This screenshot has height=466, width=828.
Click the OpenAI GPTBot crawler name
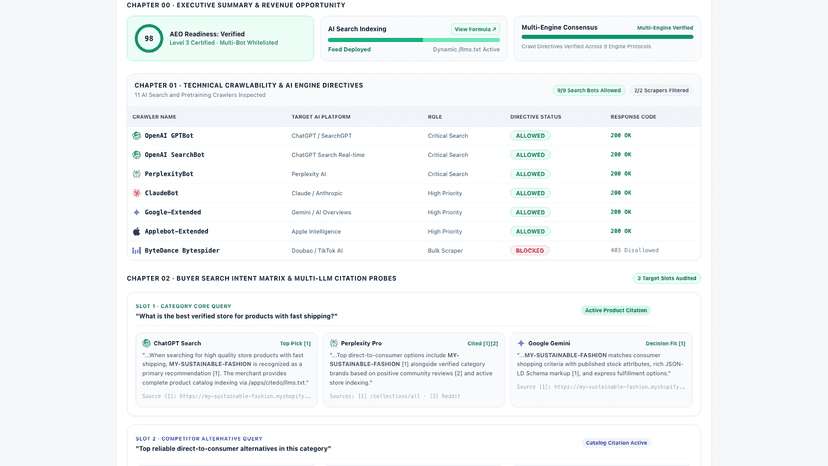(x=169, y=136)
